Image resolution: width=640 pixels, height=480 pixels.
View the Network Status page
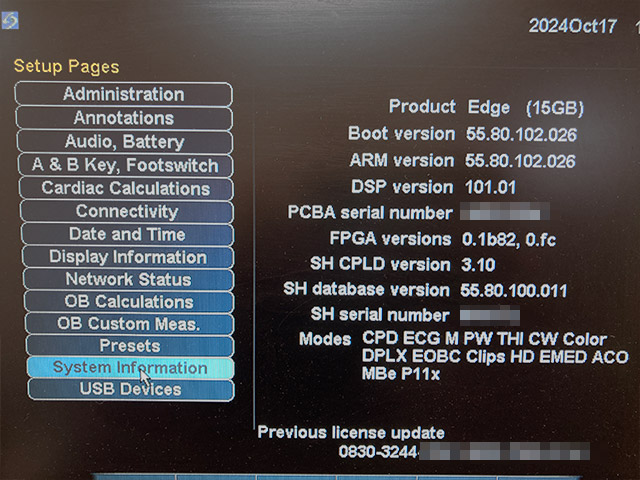(129, 280)
